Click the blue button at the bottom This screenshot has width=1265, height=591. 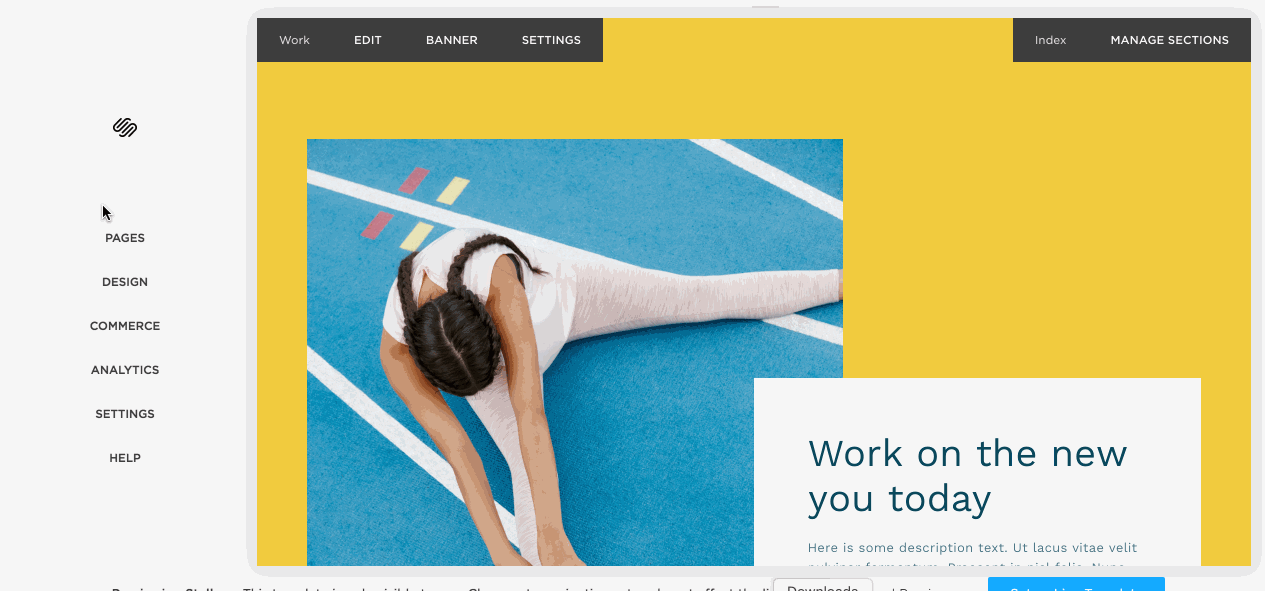[x=1076, y=584]
